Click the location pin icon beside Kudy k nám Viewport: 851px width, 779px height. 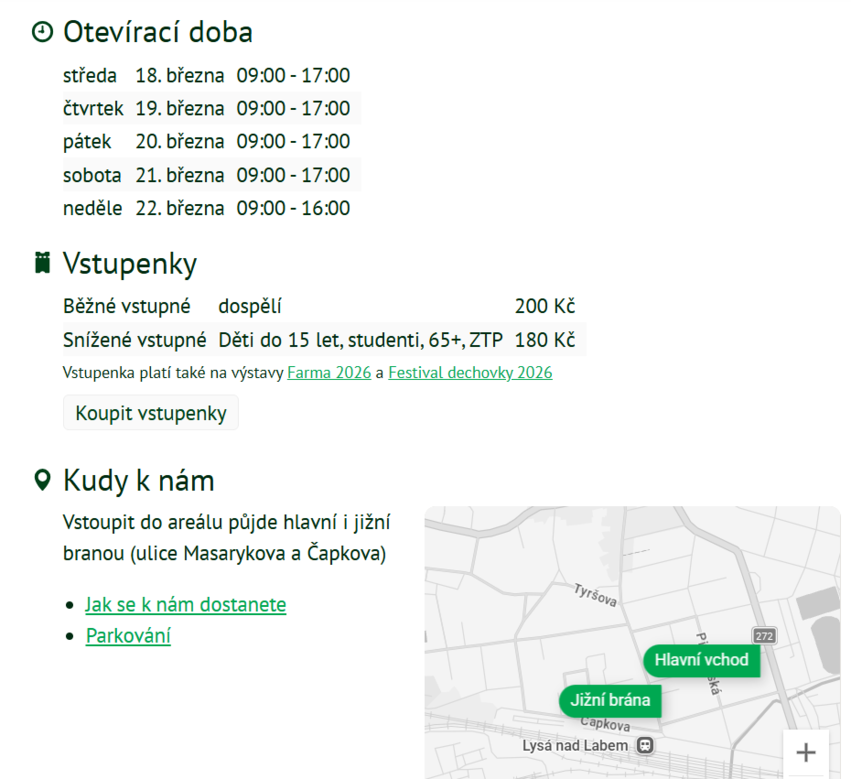pyautogui.click(x=42, y=481)
